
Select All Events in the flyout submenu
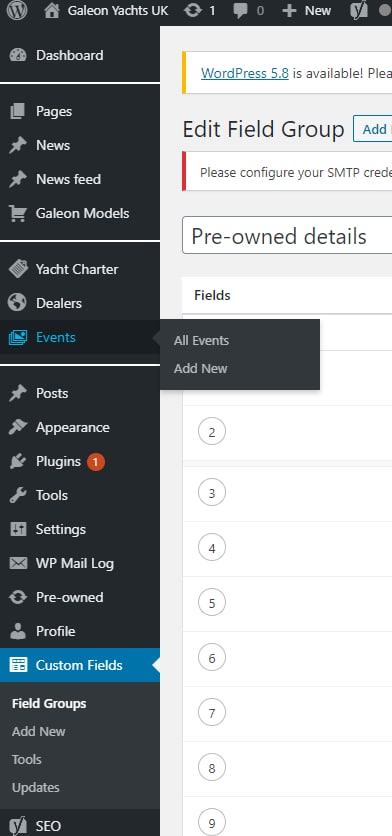[201, 341]
